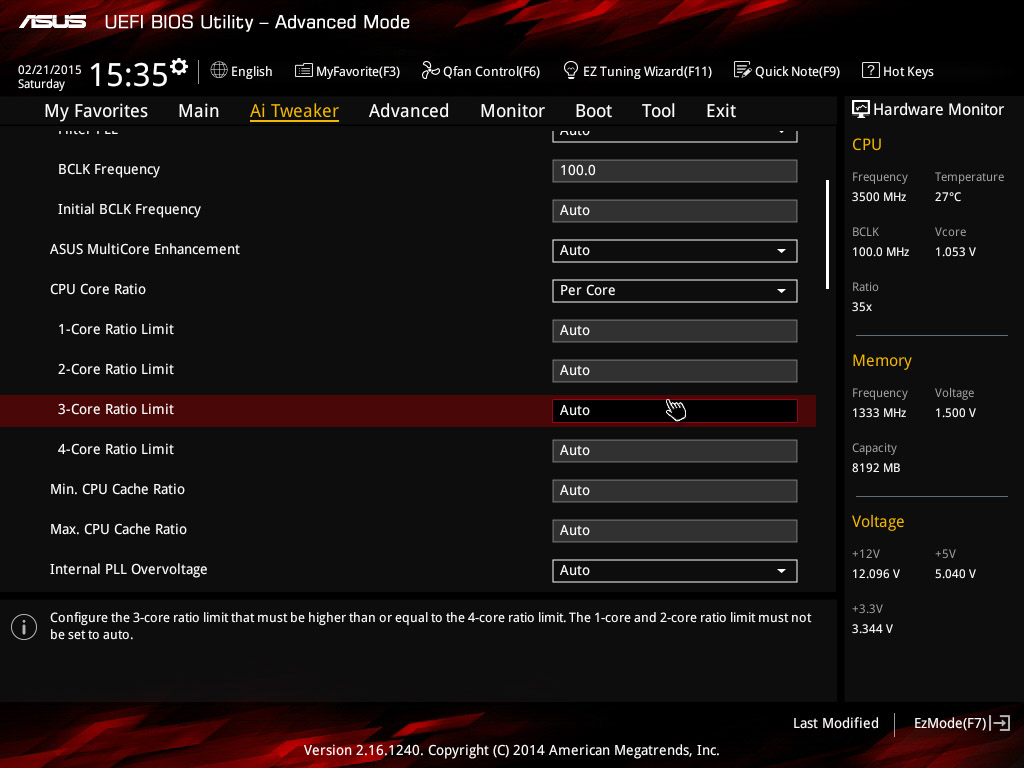The width and height of the screenshot is (1024, 768).
Task: Select the 1-Core Ratio Limit label
Action: [x=116, y=329]
